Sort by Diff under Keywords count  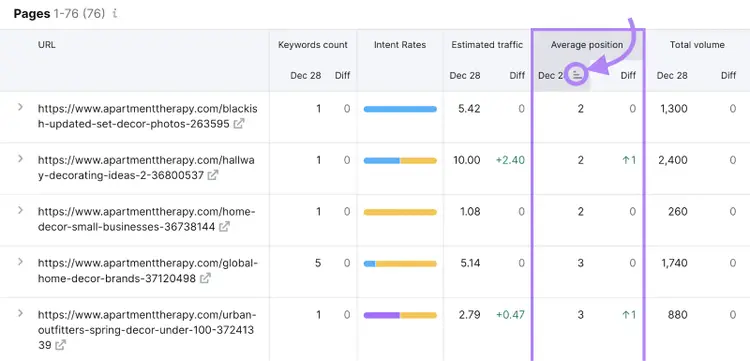coord(342,76)
